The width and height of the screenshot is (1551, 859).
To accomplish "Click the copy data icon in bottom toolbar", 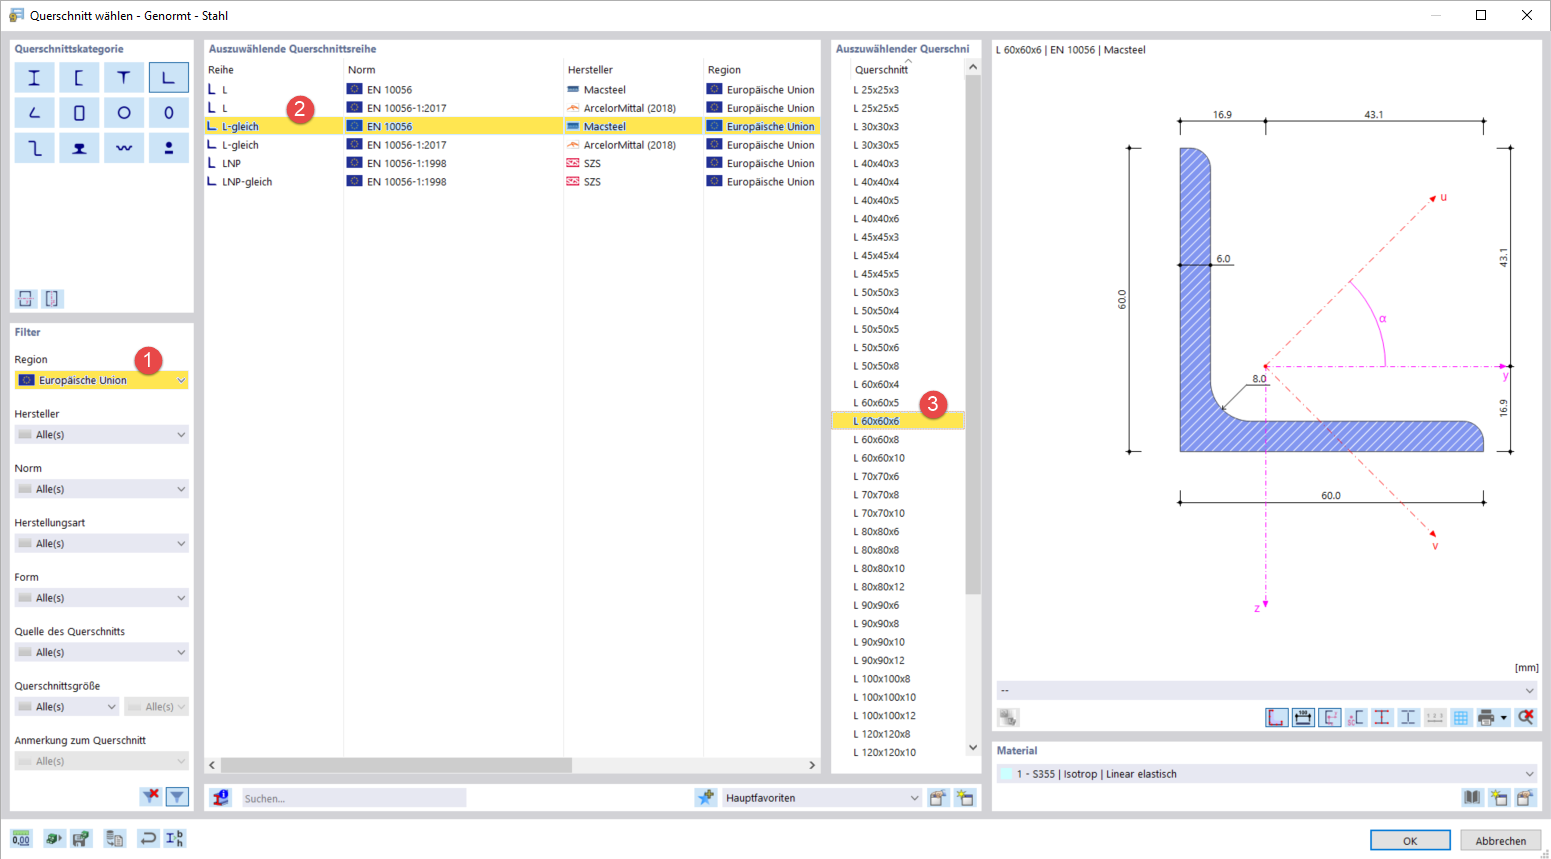I will [115, 838].
